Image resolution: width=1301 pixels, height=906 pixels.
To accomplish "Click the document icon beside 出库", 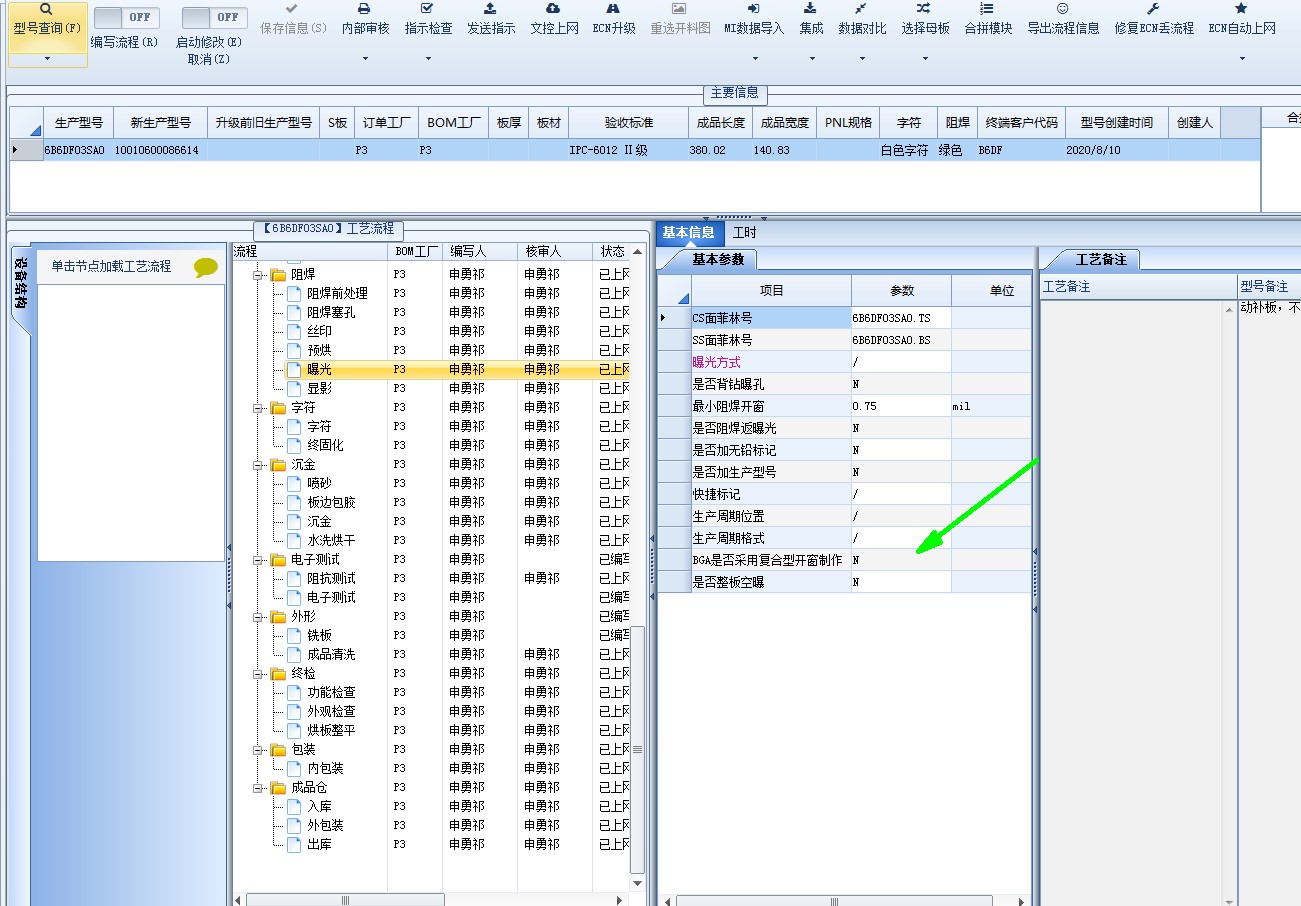I will pos(294,844).
